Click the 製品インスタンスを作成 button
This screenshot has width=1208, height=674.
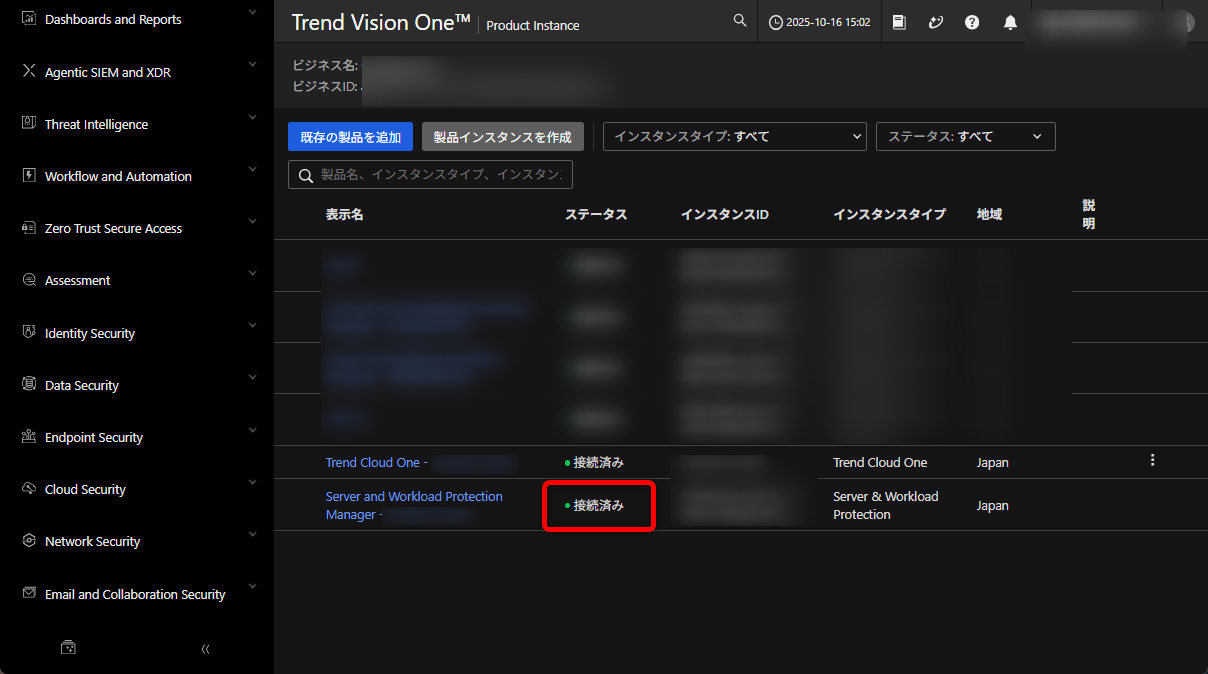[x=502, y=137]
